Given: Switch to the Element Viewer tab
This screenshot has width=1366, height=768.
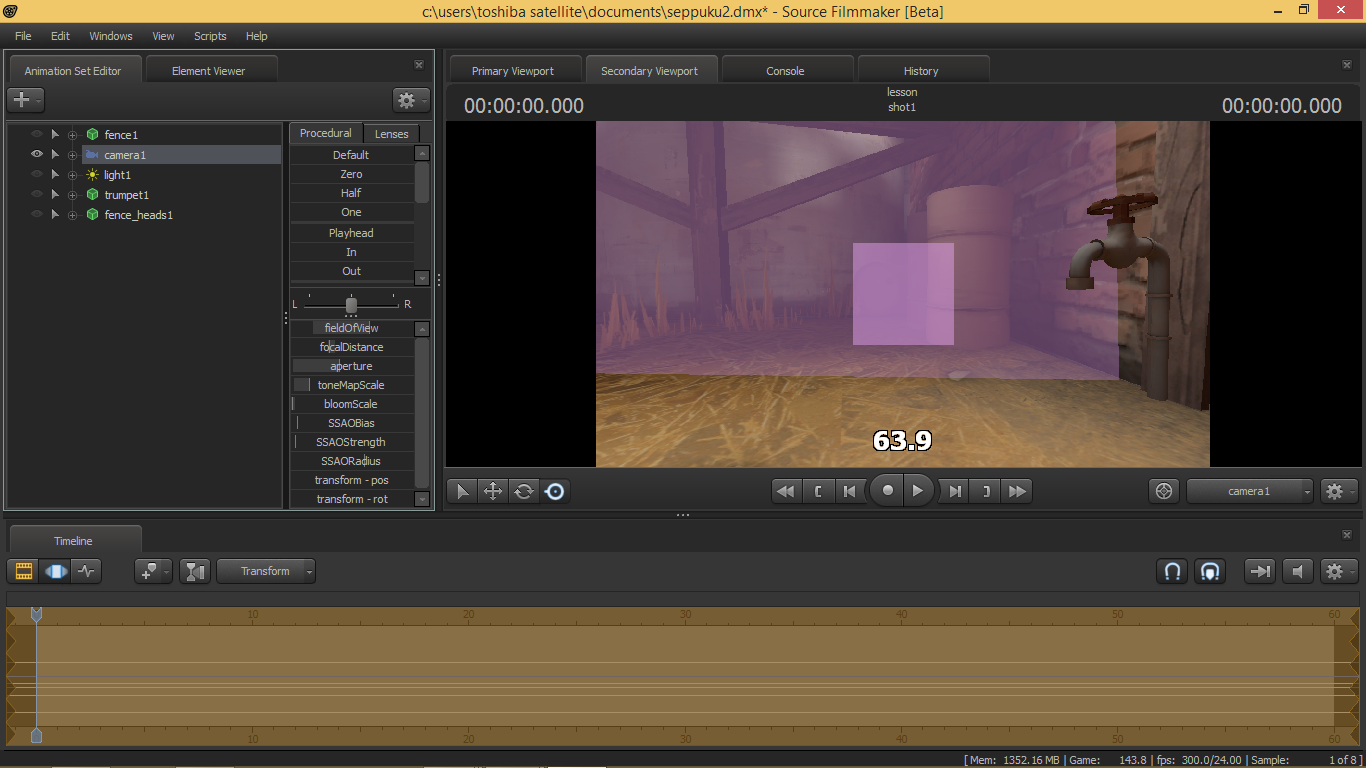Looking at the screenshot, I should (x=208, y=71).
